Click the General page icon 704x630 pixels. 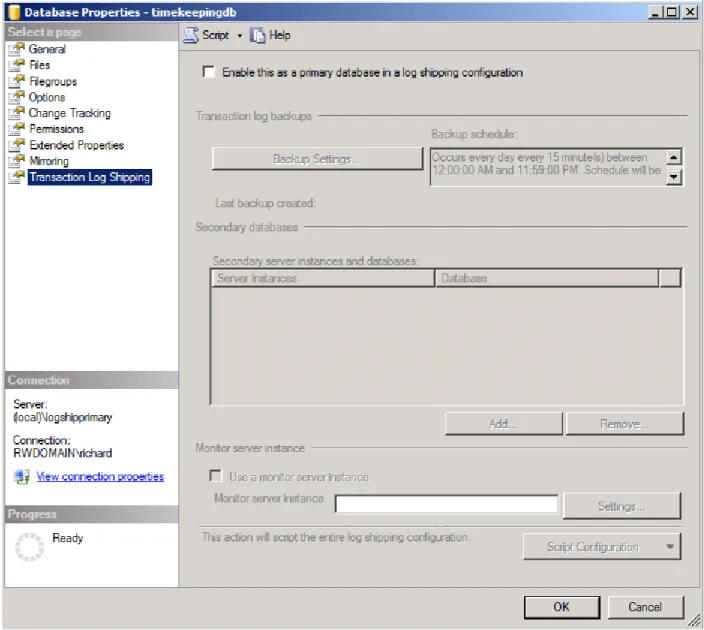pyautogui.click(x=17, y=49)
